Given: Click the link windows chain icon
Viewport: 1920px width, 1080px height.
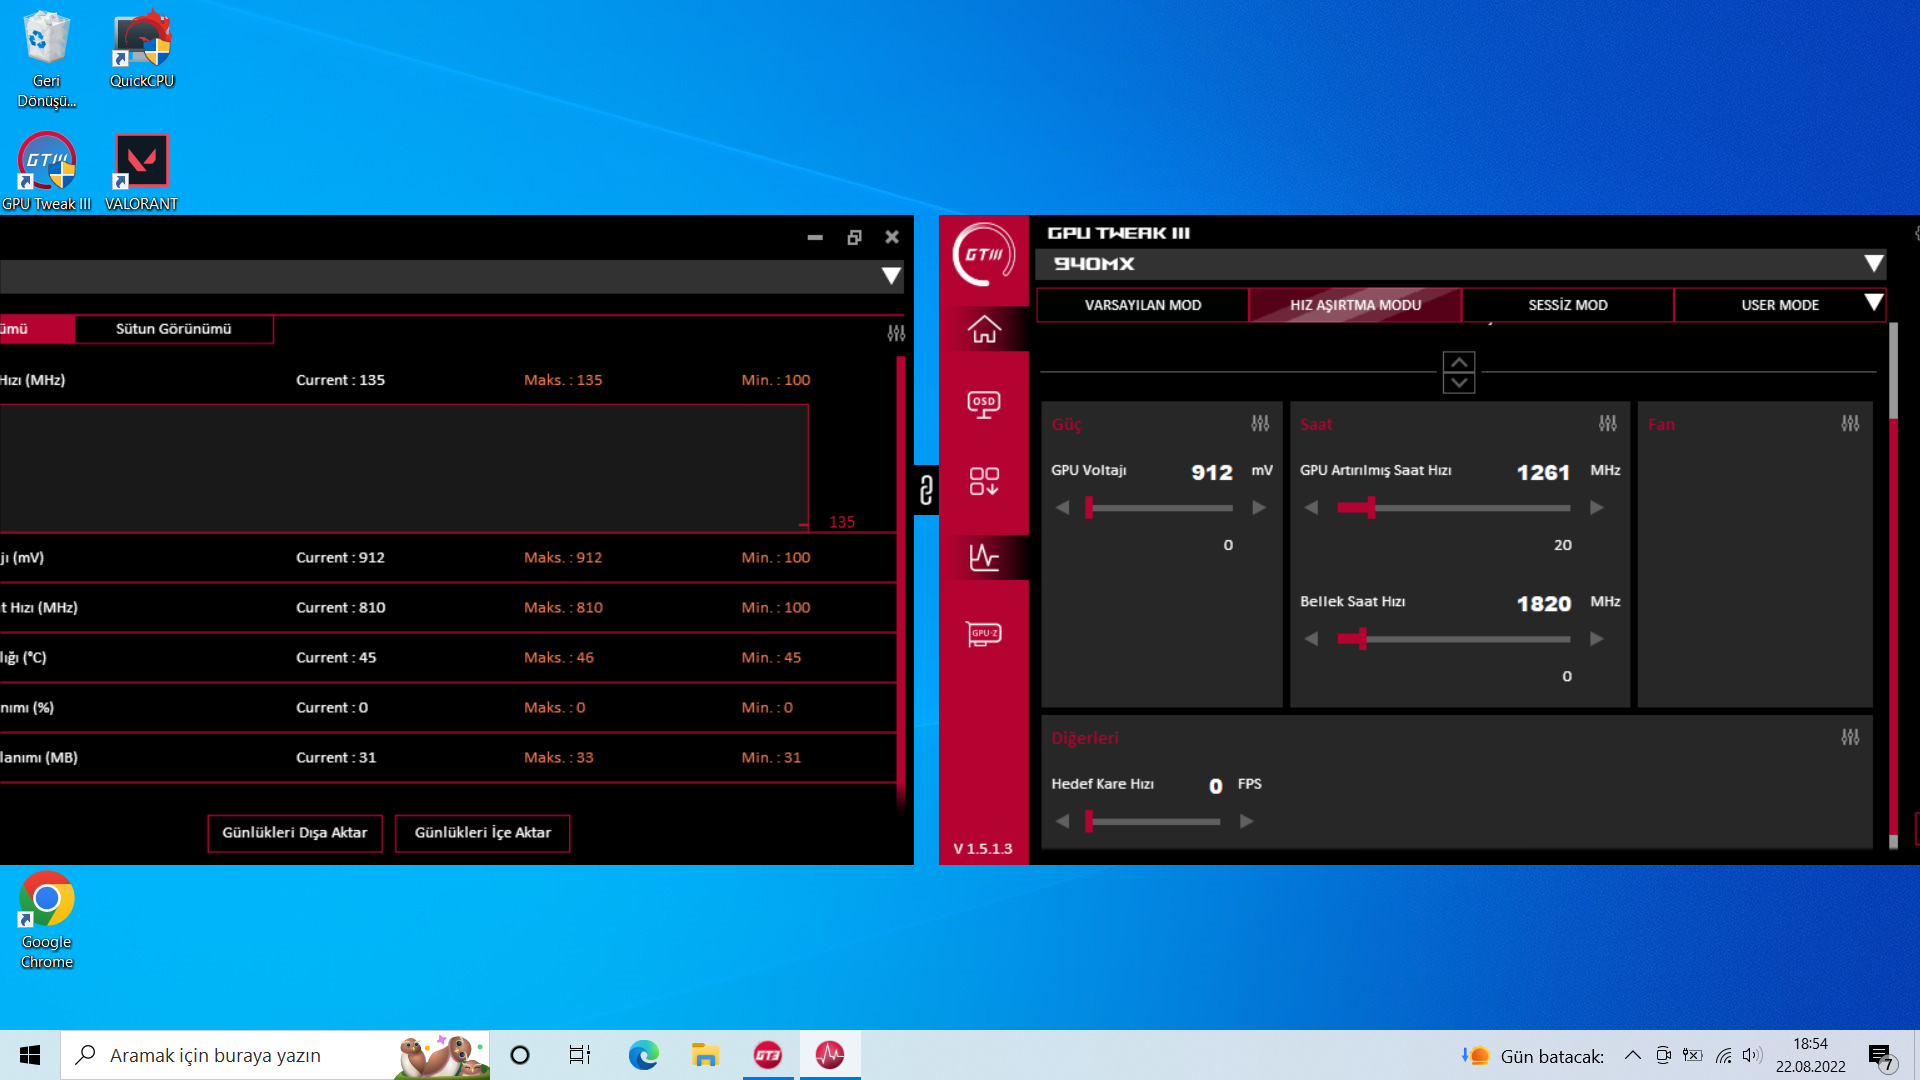Looking at the screenshot, I should 926,490.
